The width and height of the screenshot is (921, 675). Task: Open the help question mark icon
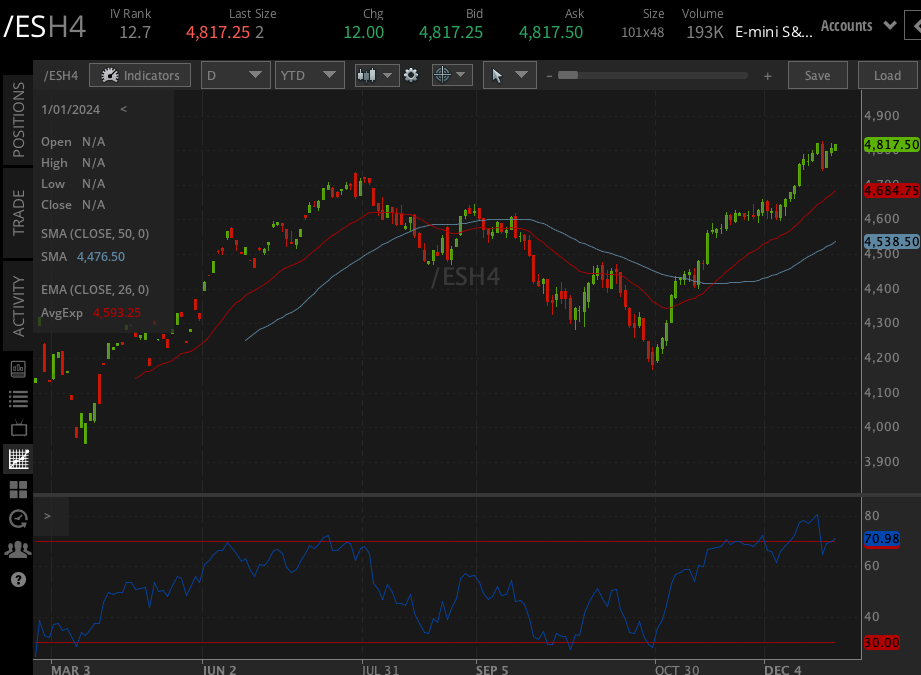(x=18, y=580)
